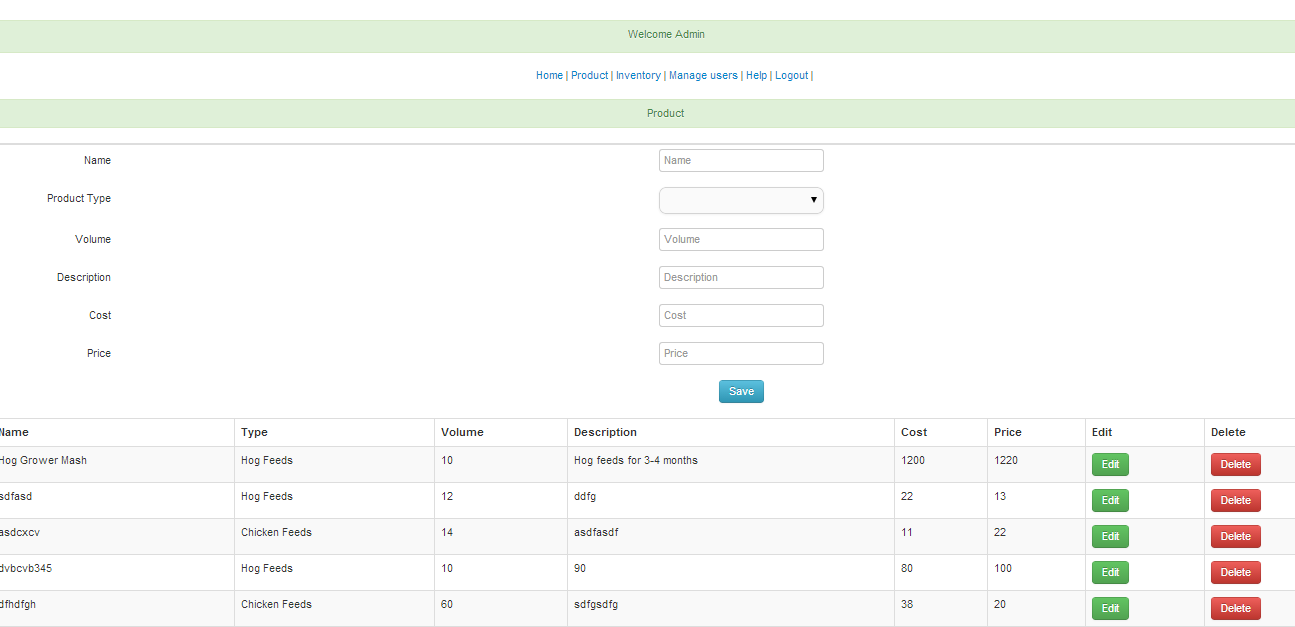
Task: Focus the Description input field
Action: 741,277
